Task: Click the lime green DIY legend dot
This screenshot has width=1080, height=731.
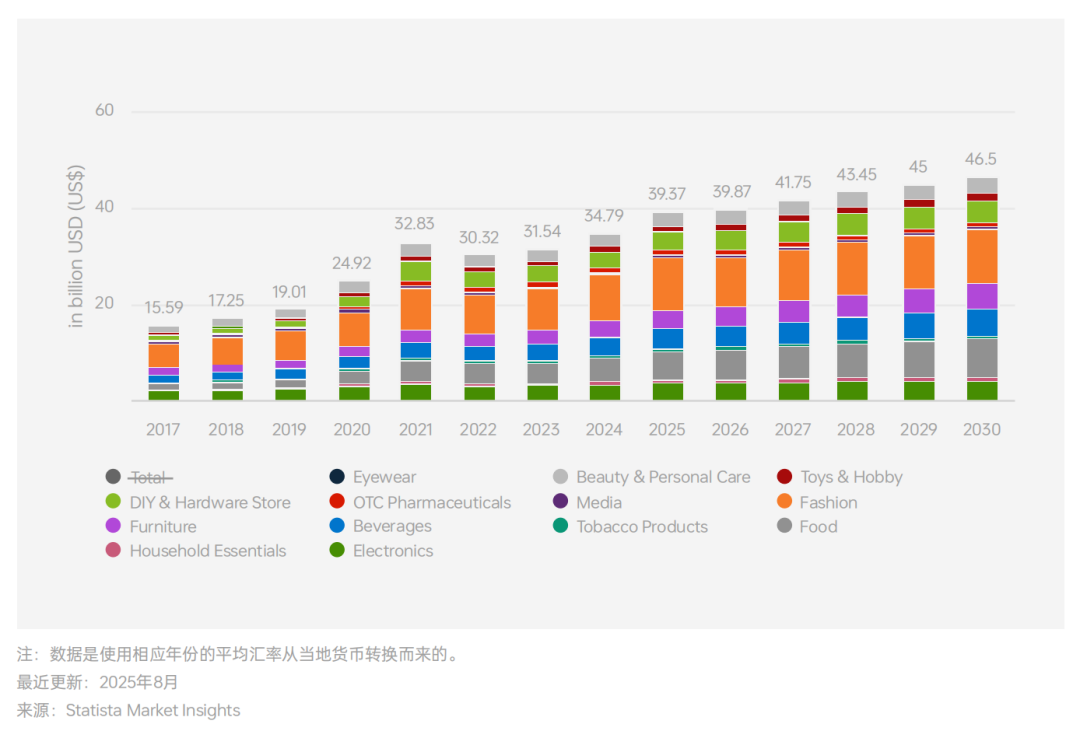Action: [113, 501]
